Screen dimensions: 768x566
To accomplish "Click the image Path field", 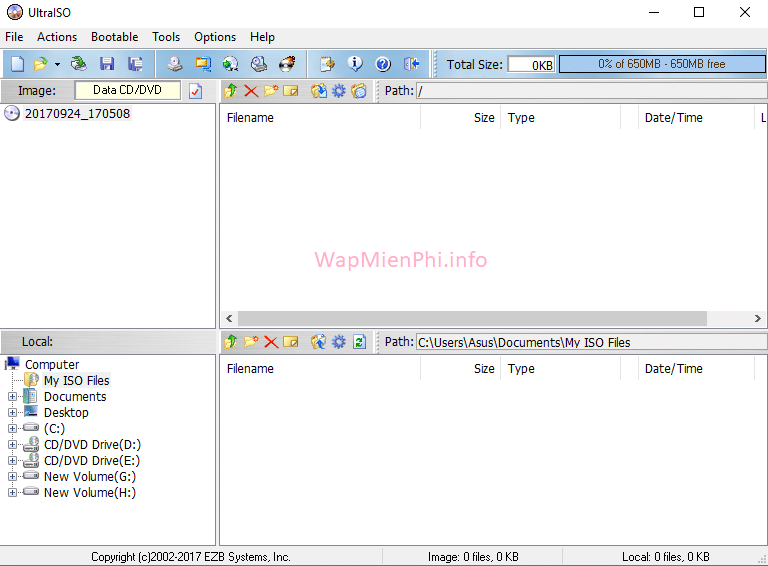I will [x=592, y=91].
